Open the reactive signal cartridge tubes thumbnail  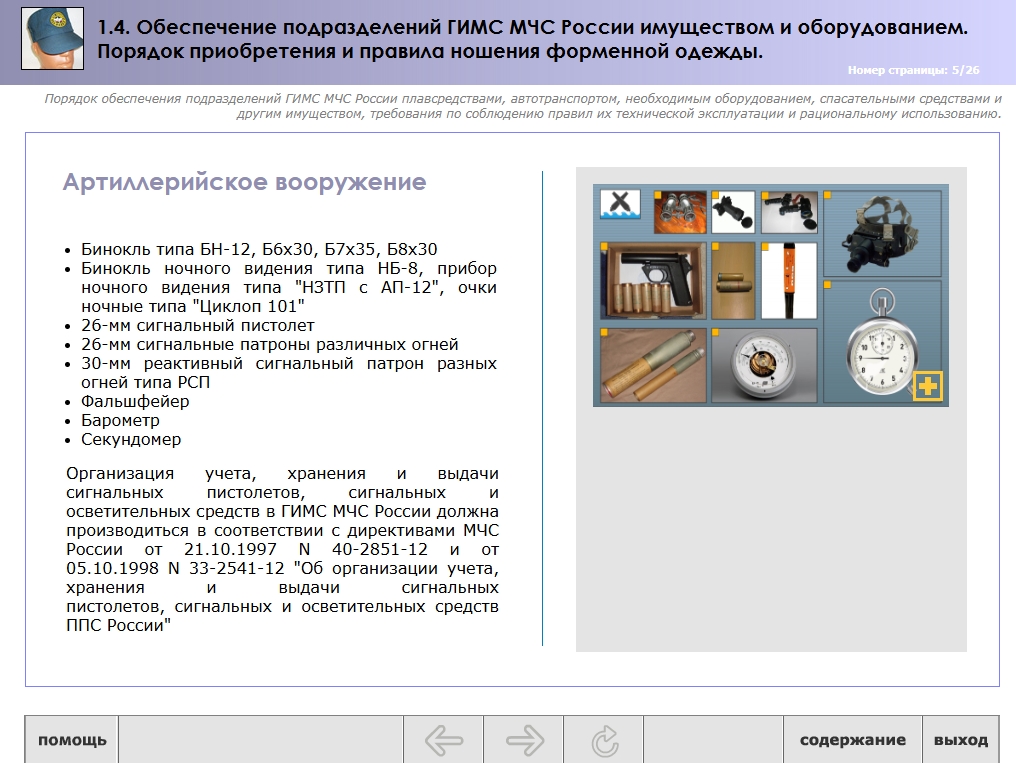(653, 366)
